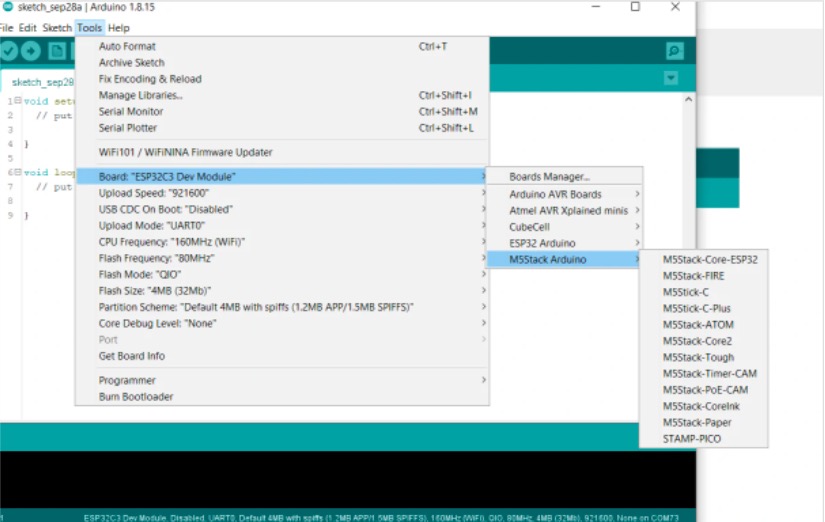Expand Flash Mode QIO submenu
The height and width of the screenshot is (522, 825).
click(283, 275)
